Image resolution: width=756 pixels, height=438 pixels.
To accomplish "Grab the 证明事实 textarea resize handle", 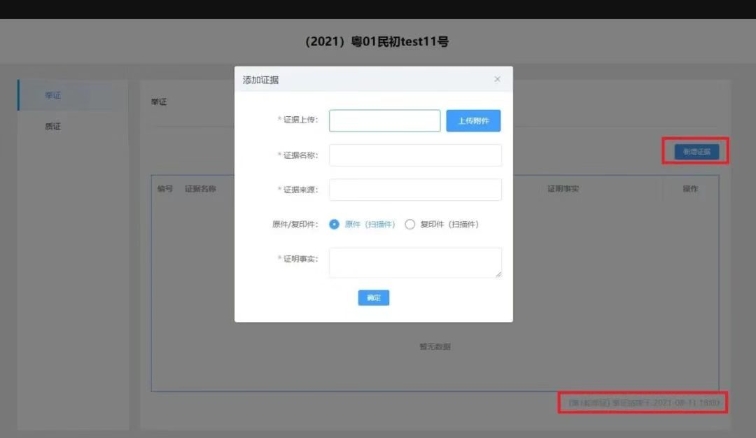I will [498, 274].
